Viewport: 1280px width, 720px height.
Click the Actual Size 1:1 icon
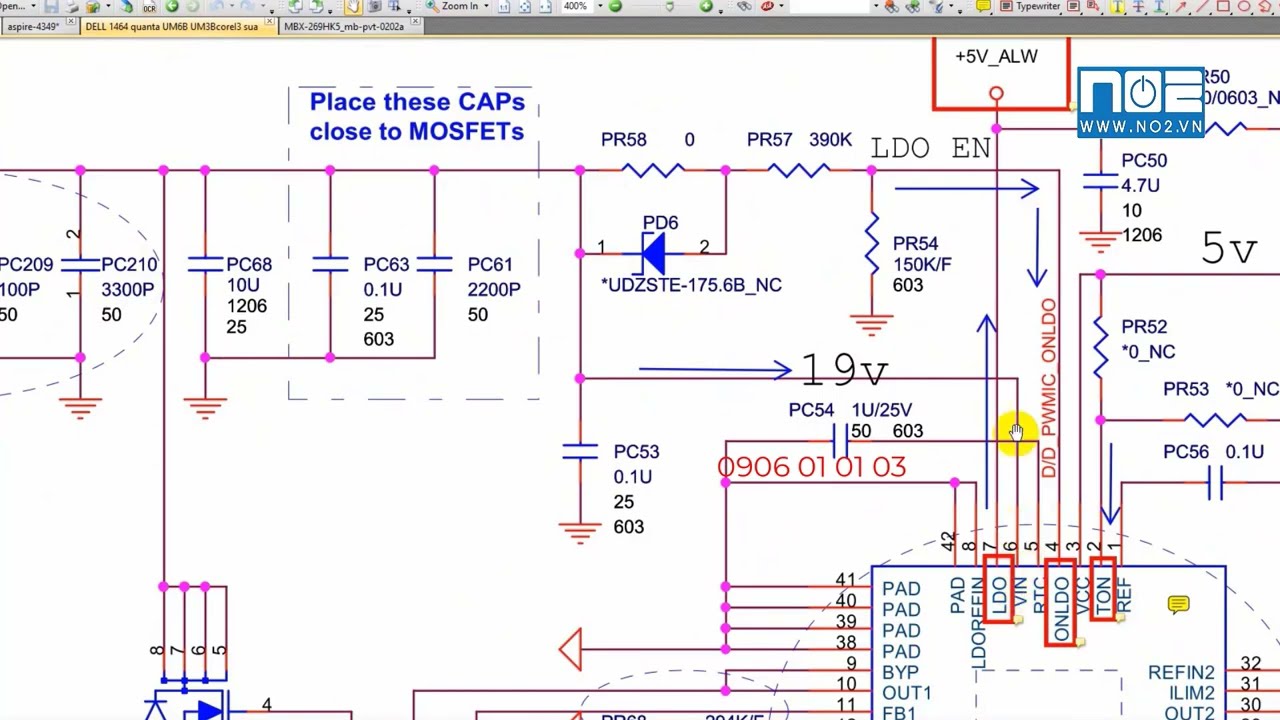click(x=504, y=7)
